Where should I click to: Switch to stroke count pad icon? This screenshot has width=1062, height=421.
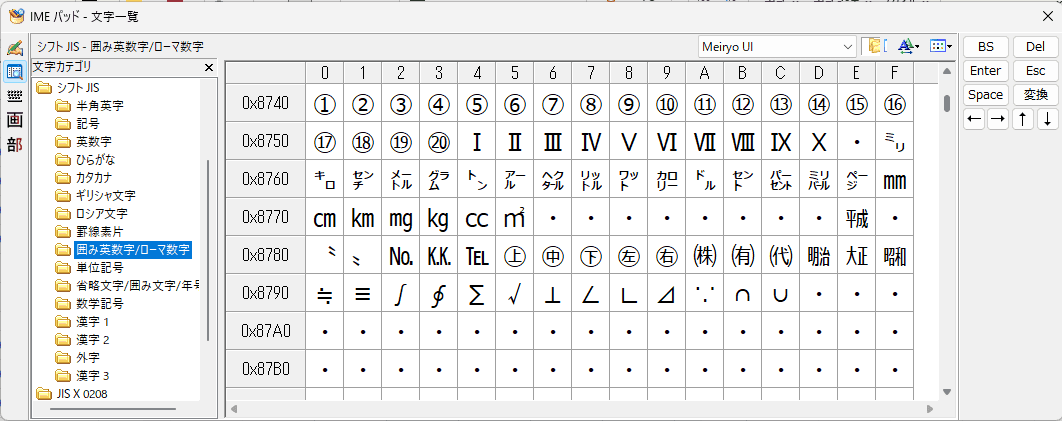pyautogui.click(x=14, y=120)
